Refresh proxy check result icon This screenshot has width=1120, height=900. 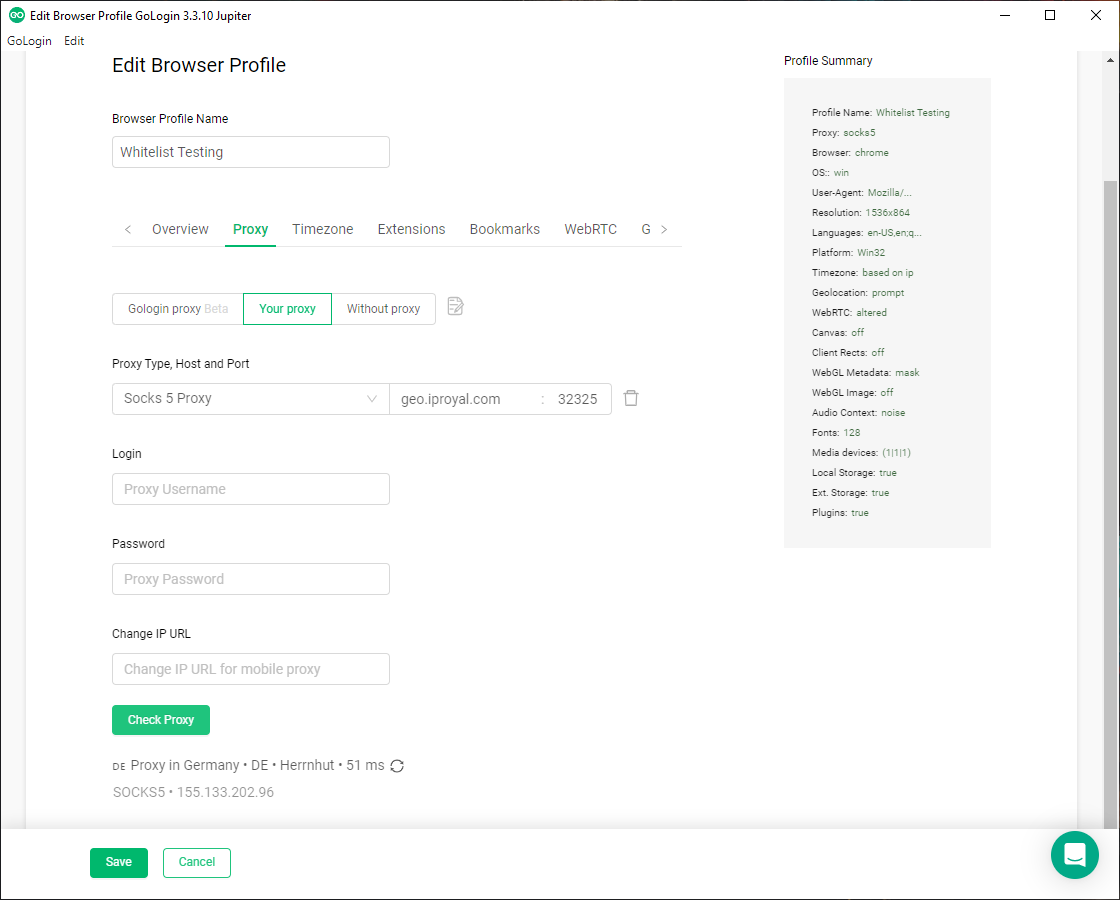(397, 766)
